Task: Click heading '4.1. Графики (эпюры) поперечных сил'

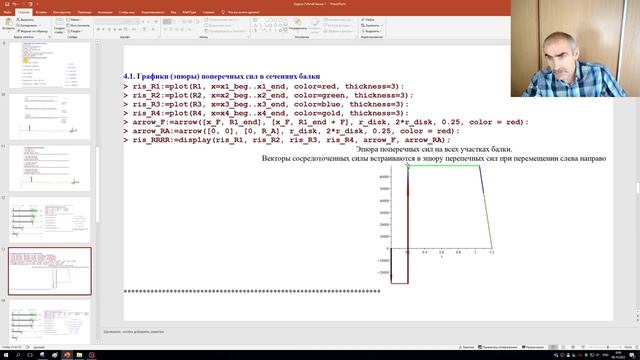Action: 222,76
